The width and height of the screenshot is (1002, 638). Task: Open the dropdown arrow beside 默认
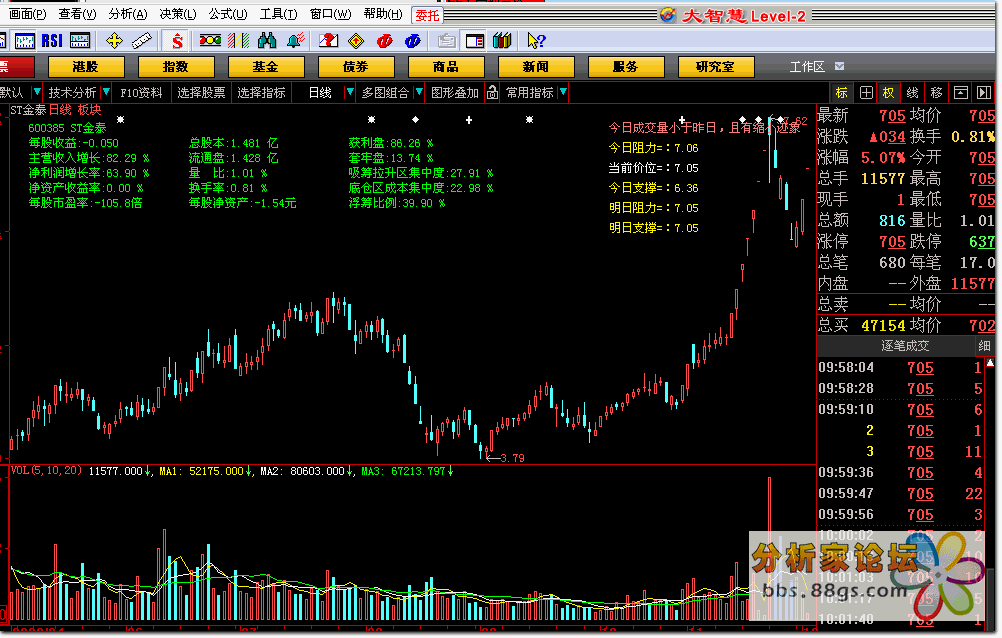(37, 93)
